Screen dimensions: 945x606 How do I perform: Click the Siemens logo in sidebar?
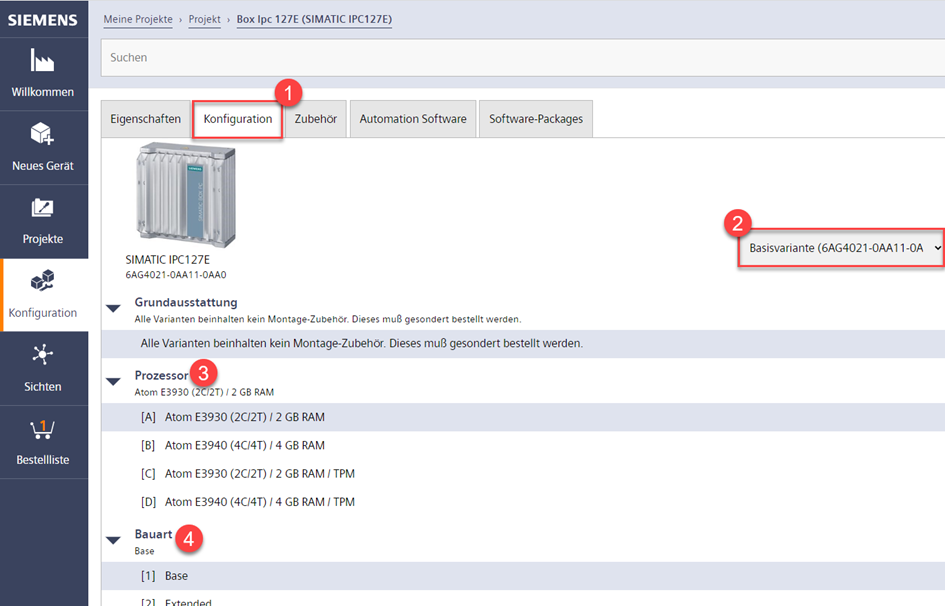click(43, 20)
